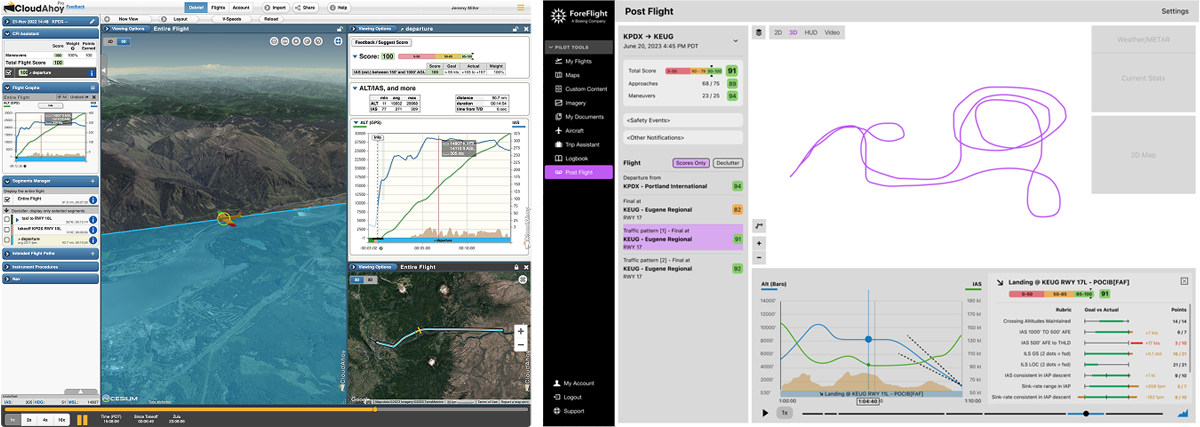Close the Landing @ KEUG RWY 17L panel
The height and width of the screenshot is (427, 1200).
(x=1184, y=281)
